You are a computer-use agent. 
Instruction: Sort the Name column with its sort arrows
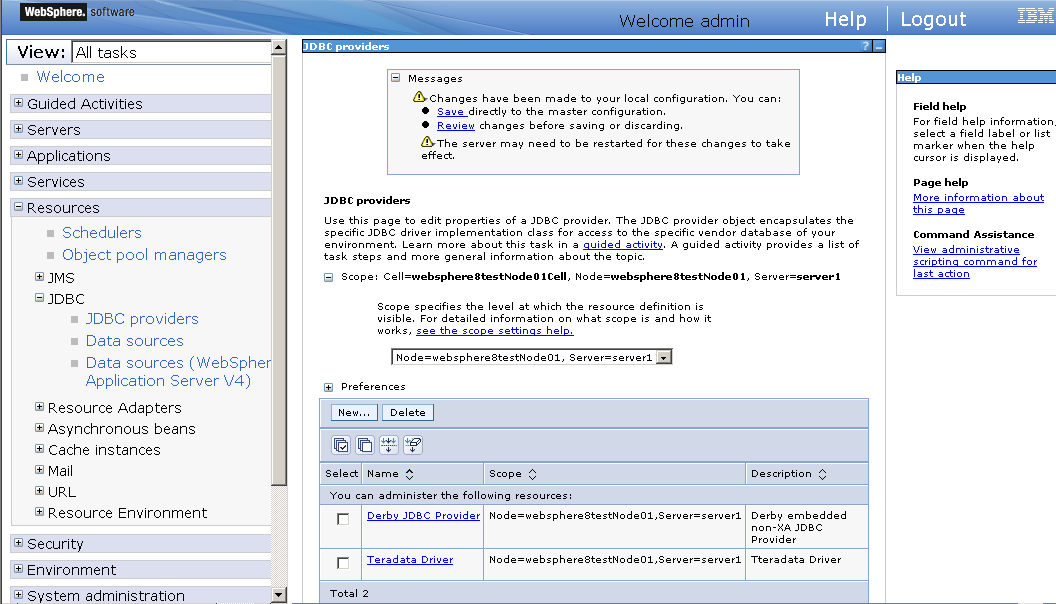pyautogui.click(x=408, y=473)
